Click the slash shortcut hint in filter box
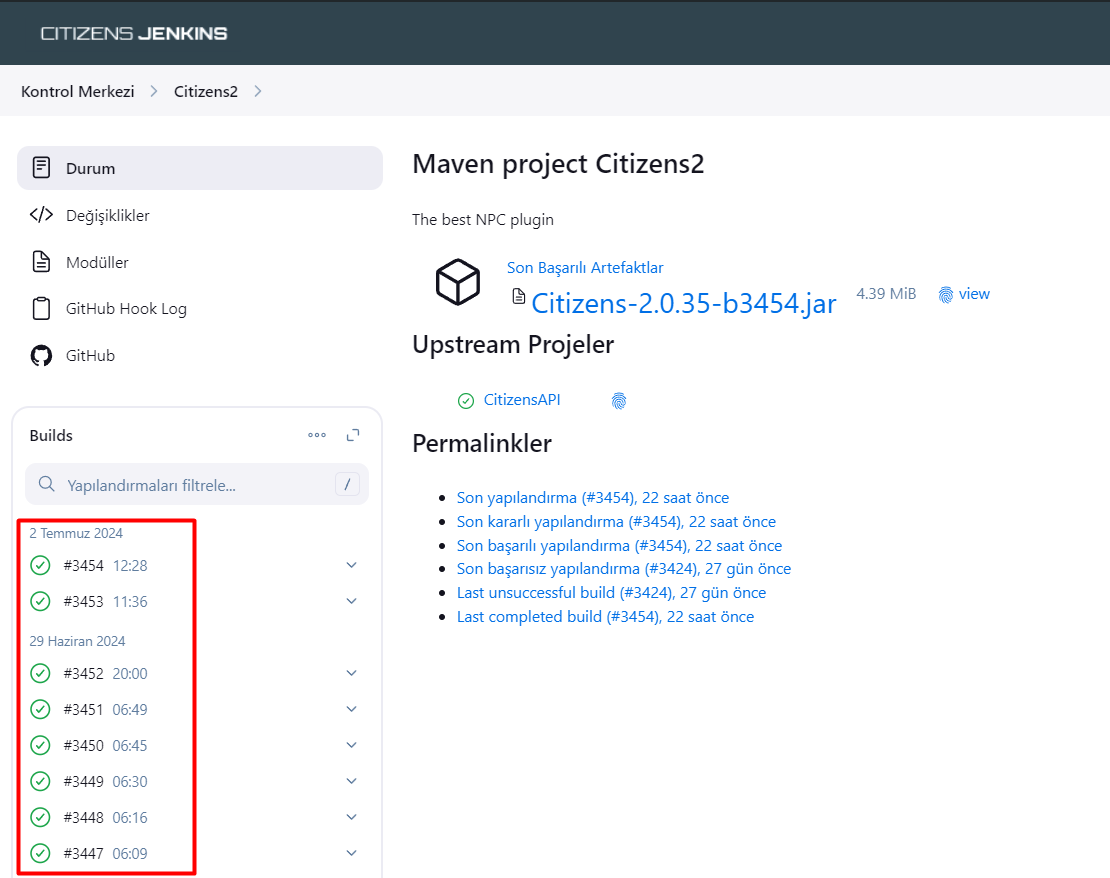The width and height of the screenshot is (1110, 878). coord(347,484)
